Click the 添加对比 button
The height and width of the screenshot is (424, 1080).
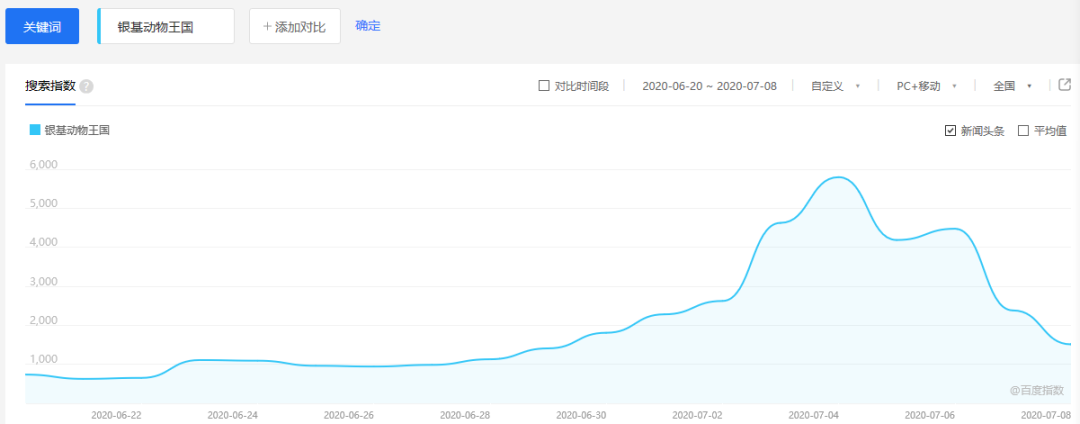pyautogui.click(x=295, y=26)
